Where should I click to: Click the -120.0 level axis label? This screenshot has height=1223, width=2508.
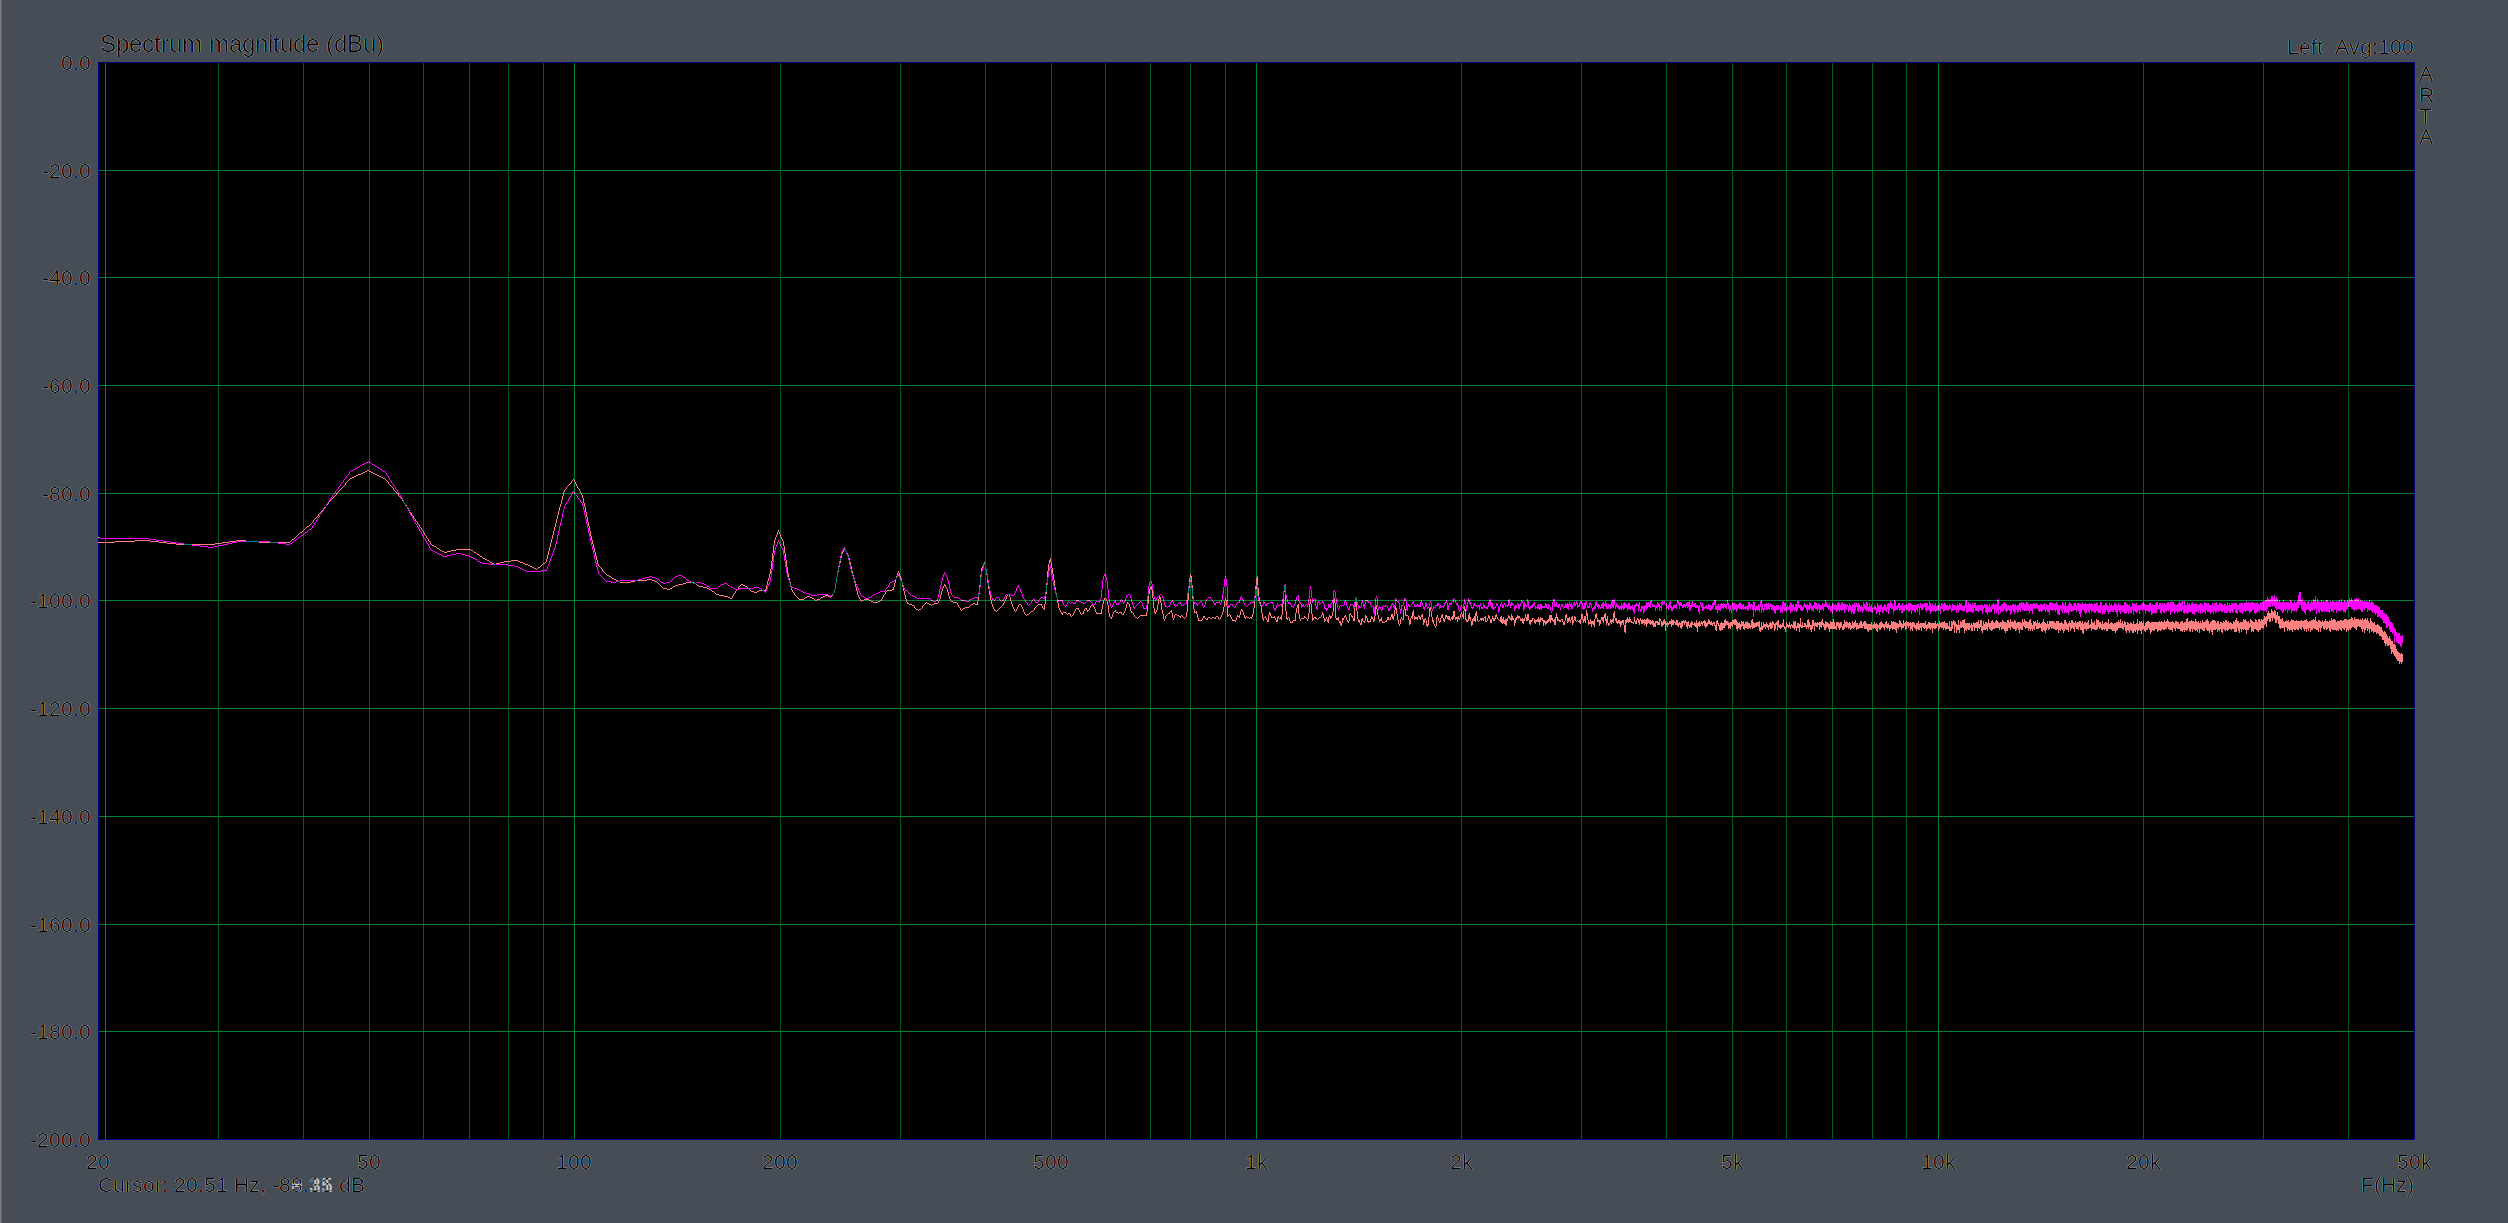[x=61, y=709]
